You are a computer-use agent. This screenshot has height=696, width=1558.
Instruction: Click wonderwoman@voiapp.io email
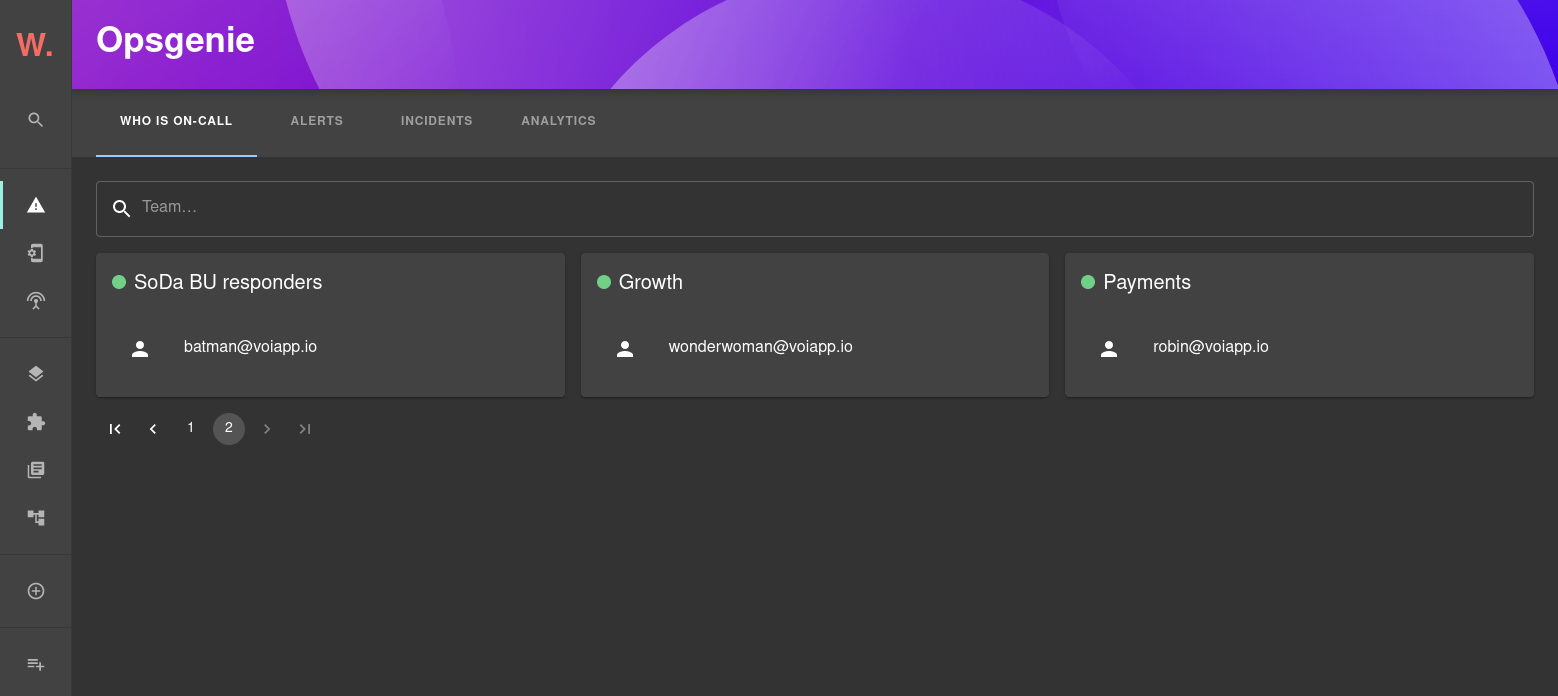761,347
